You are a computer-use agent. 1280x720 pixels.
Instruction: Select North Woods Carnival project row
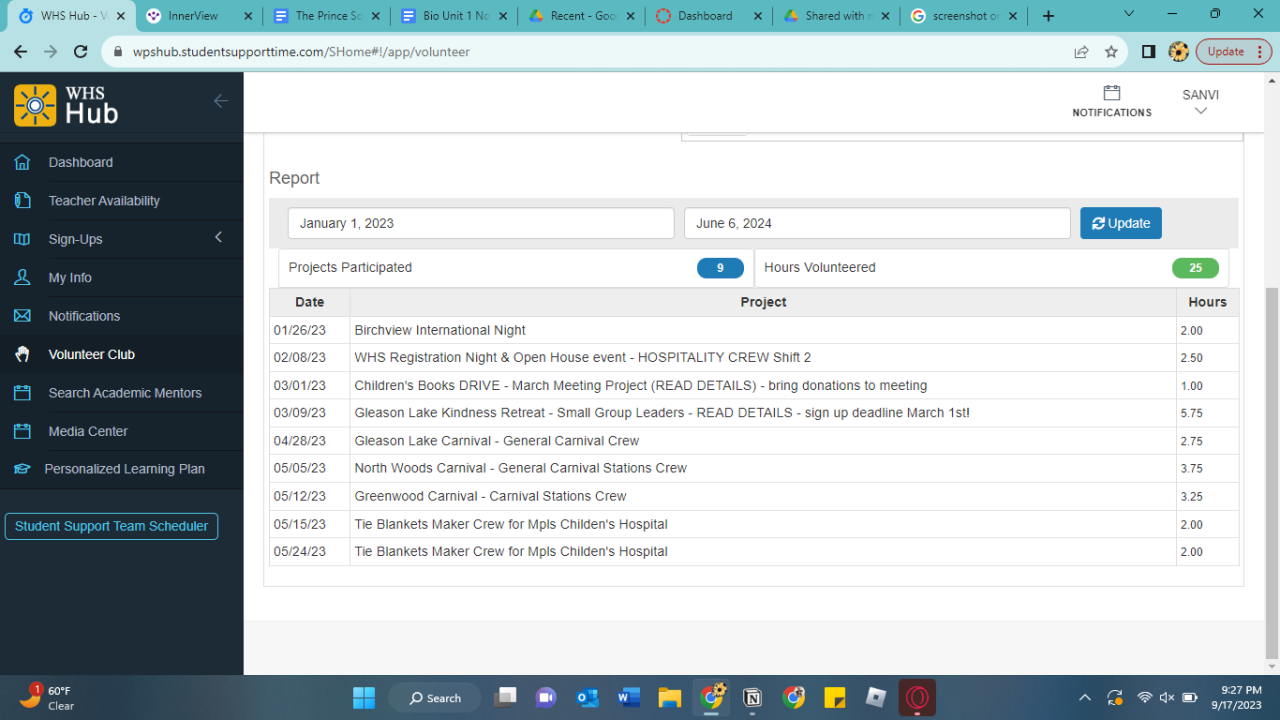pos(754,468)
